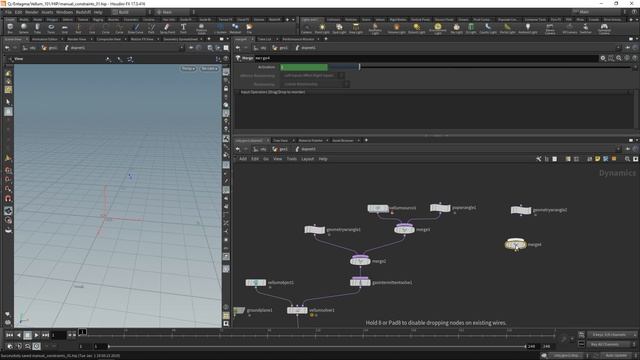Add a Volume Light from the shelf
This screenshot has width=640, height=360.
pos(396,28)
